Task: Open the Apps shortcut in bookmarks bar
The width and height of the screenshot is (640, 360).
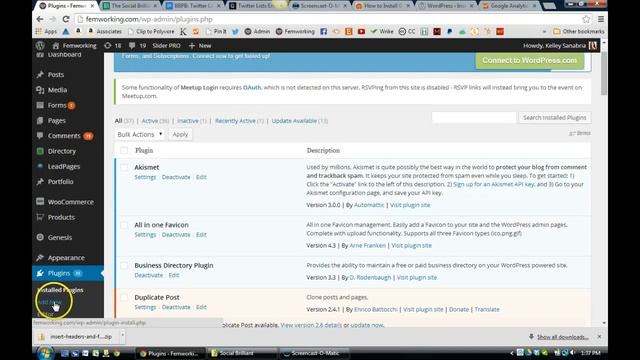Action: point(46,31)
